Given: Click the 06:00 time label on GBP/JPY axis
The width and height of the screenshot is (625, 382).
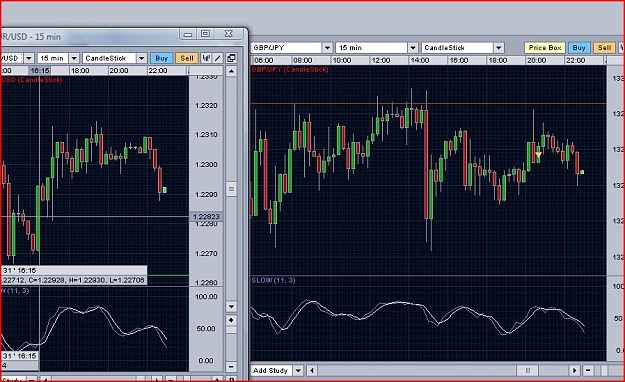Looking at the screenshot, I should pos(263,61).
